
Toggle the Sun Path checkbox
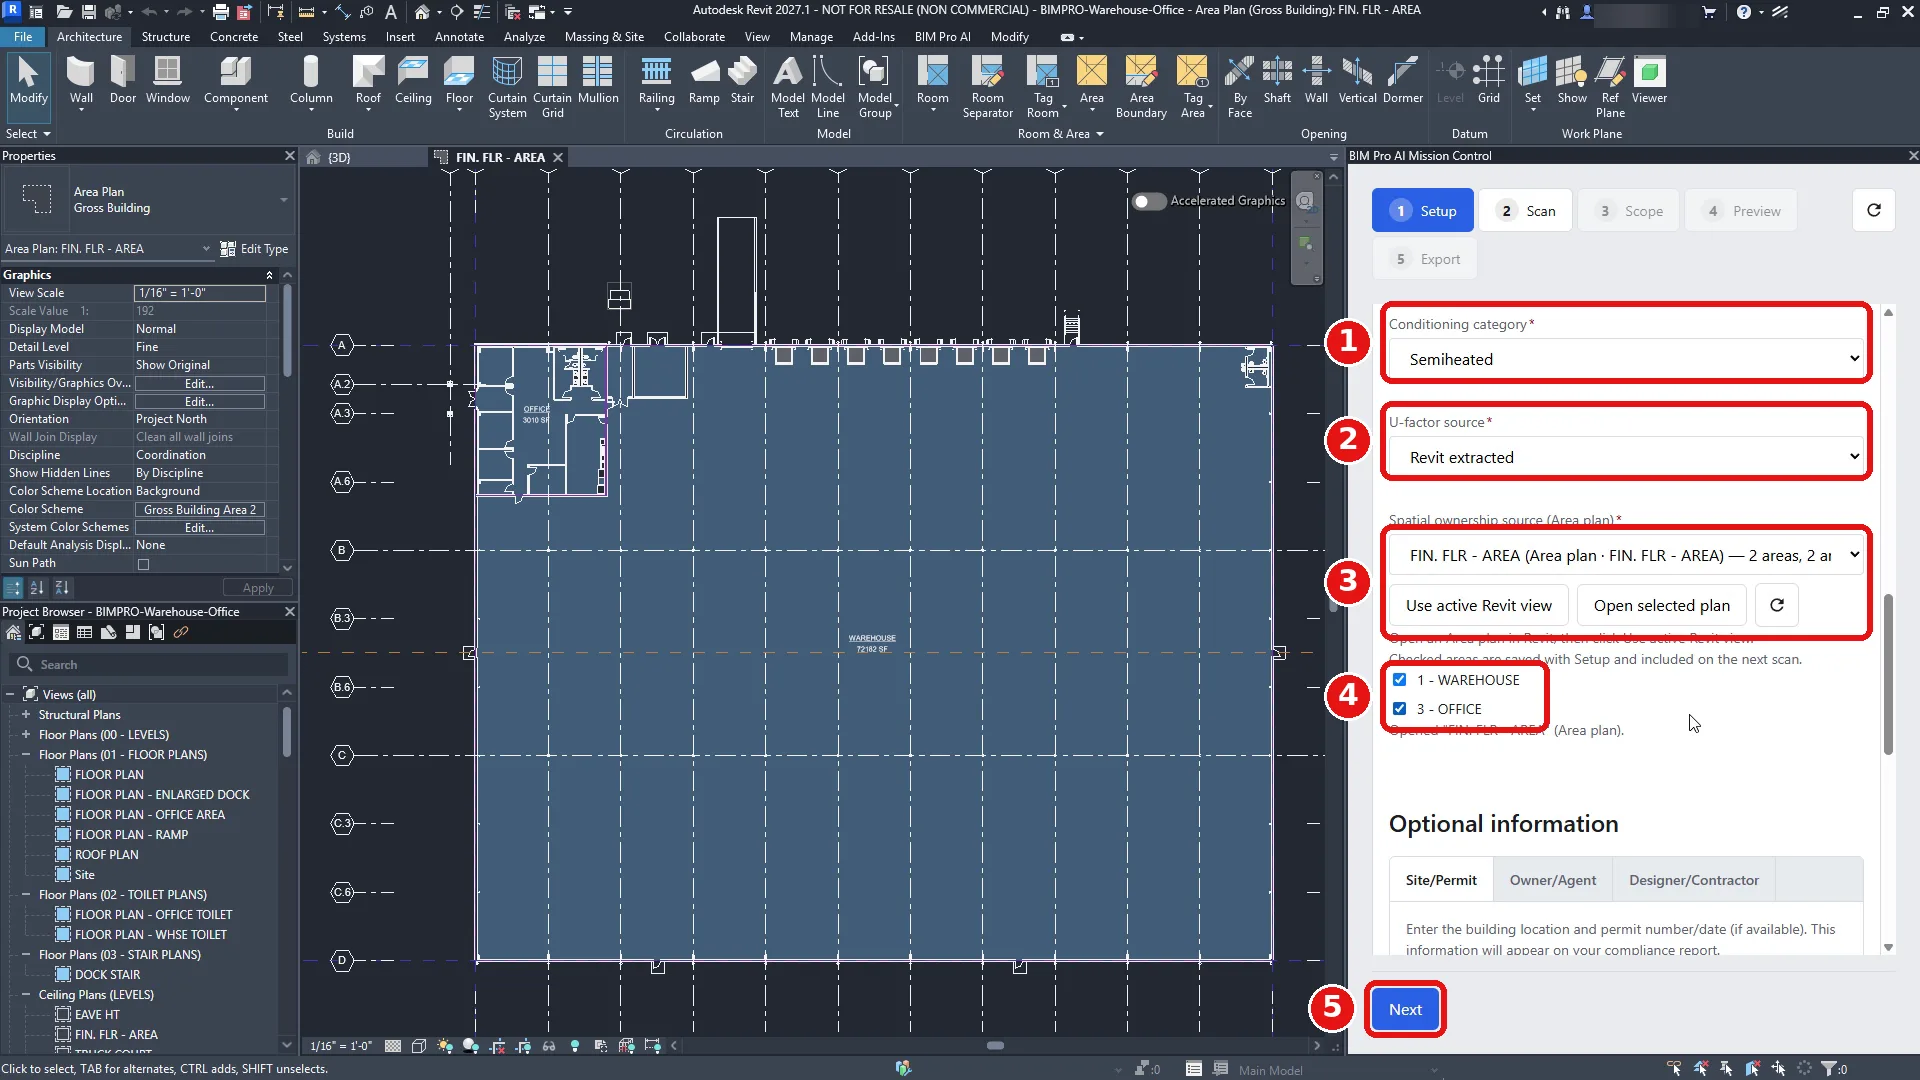pos(143,564)
